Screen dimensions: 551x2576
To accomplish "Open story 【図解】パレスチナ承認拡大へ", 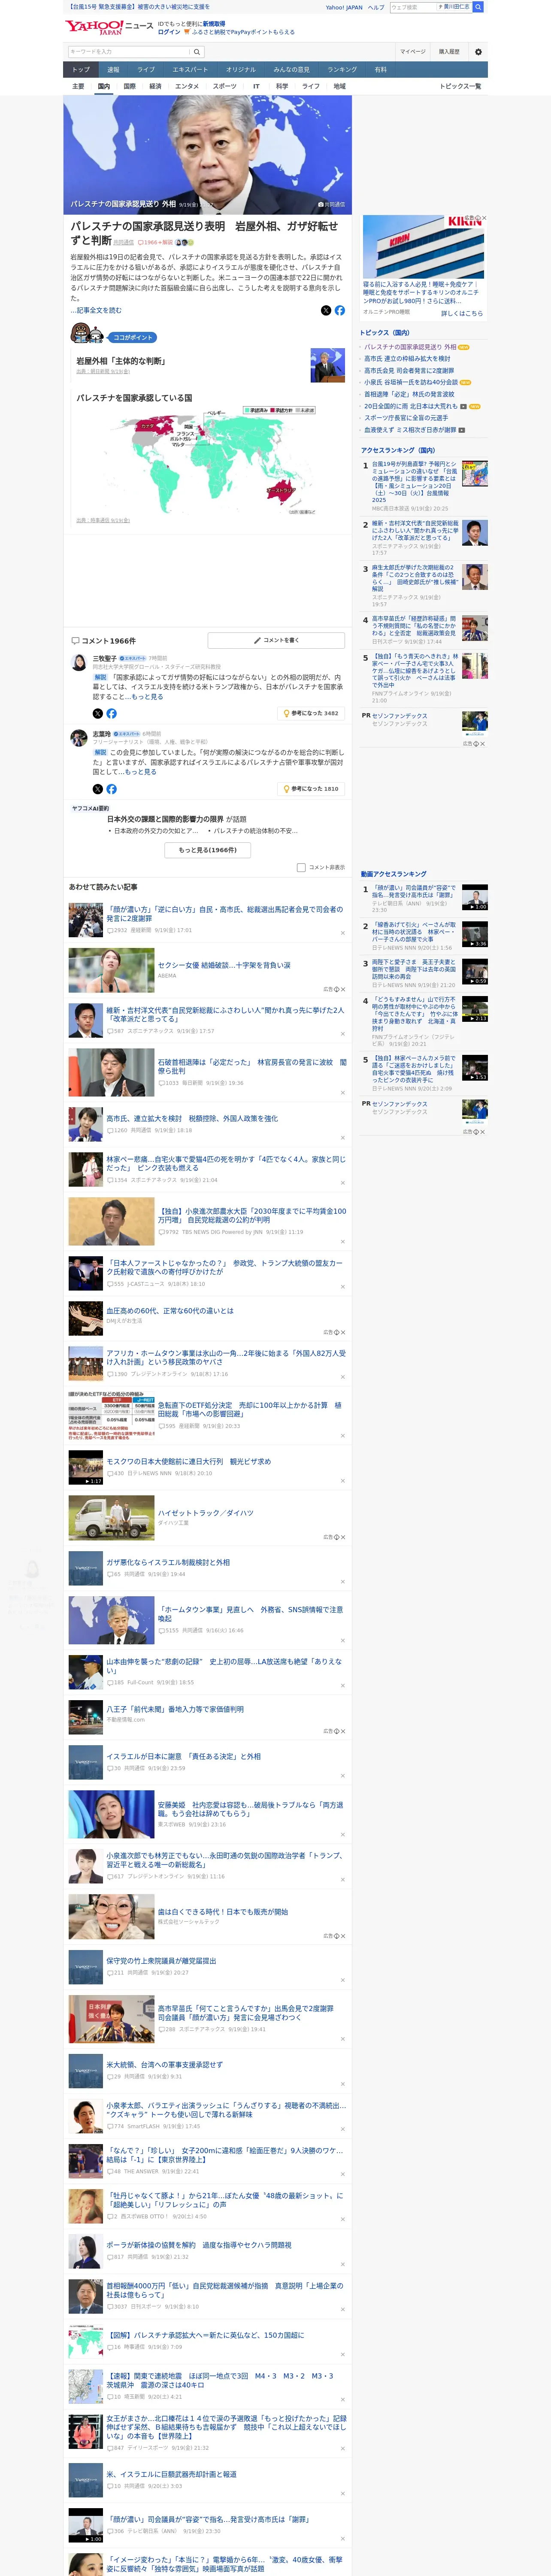I will tap(205, 2335).
